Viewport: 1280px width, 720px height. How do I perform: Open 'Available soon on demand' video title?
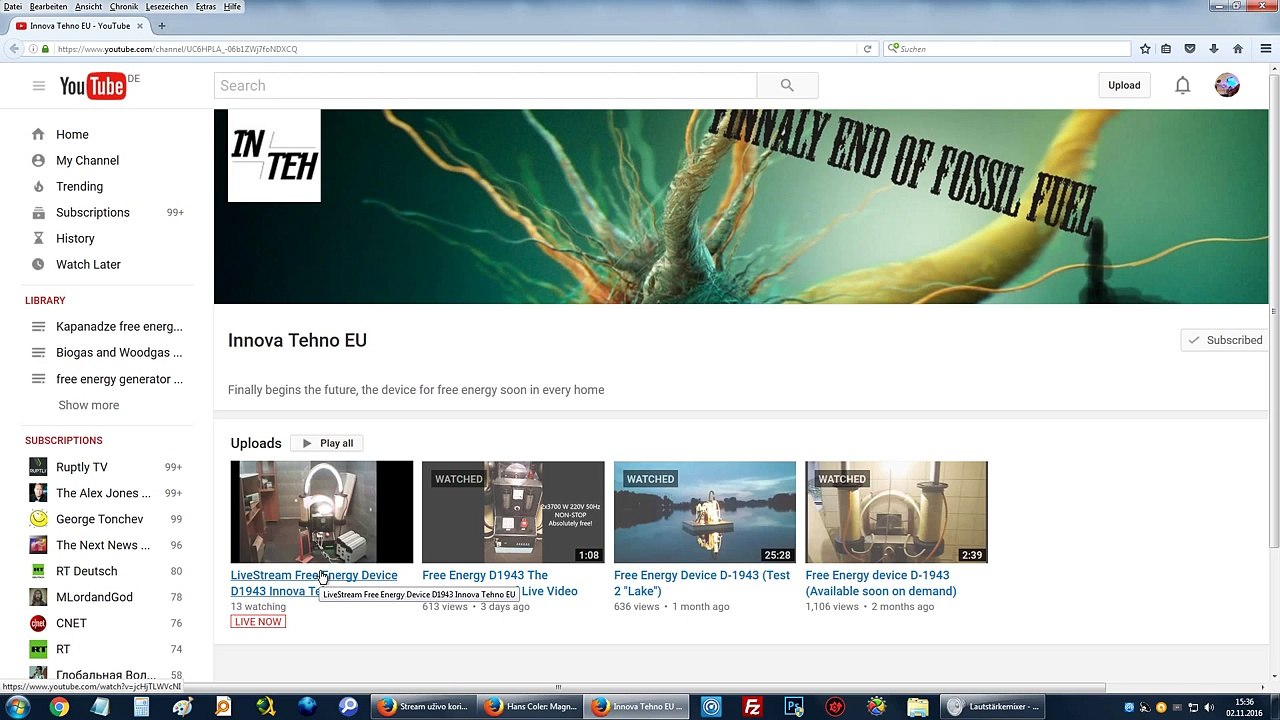(x=881, y=583)
